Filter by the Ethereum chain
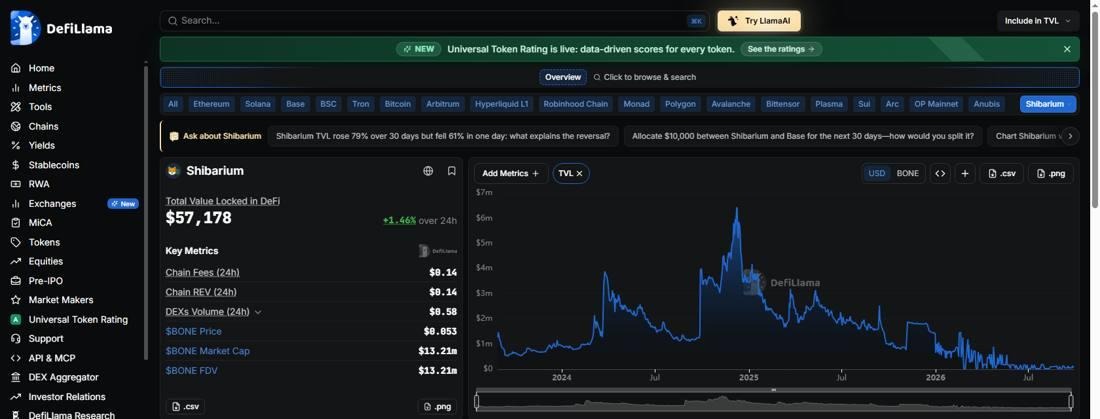 click(211, 104)
